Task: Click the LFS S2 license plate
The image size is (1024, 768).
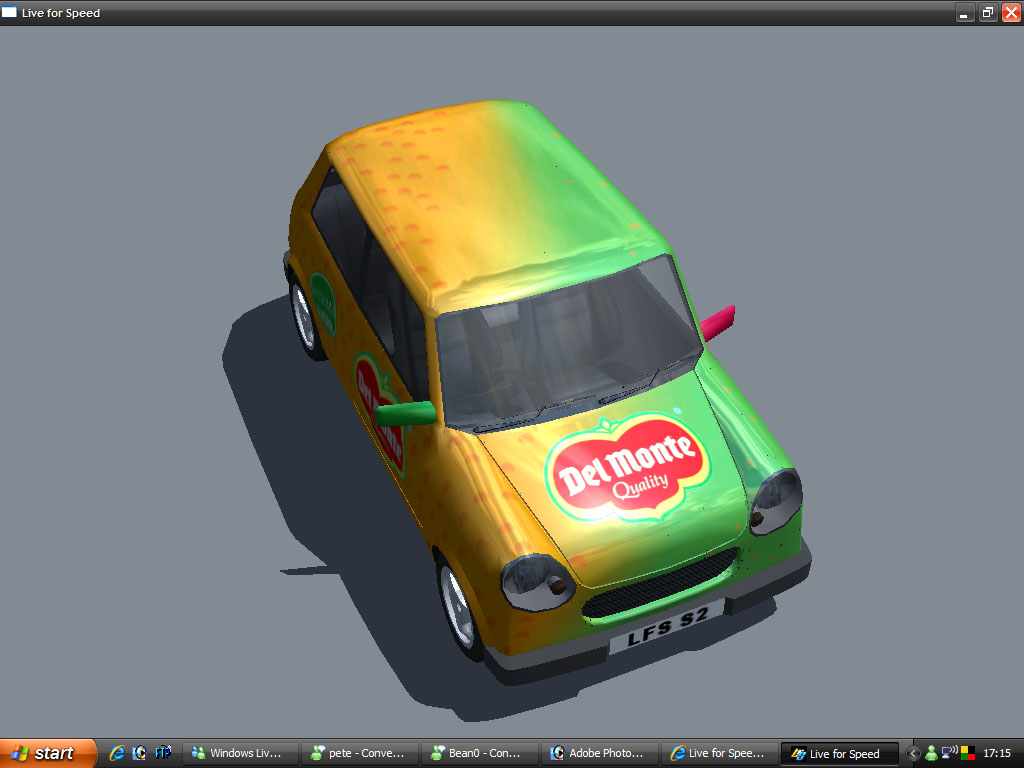Action: (x=666, y=626)
